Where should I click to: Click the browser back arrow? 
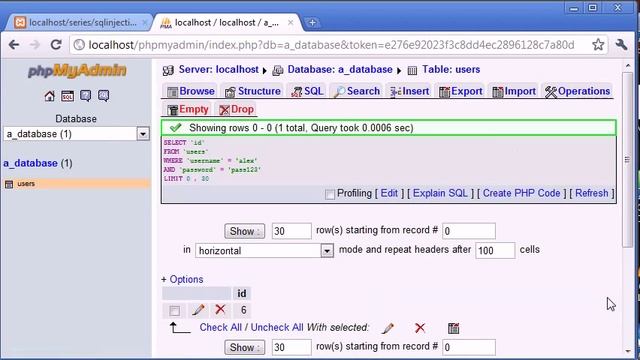[x=14, y=44]
